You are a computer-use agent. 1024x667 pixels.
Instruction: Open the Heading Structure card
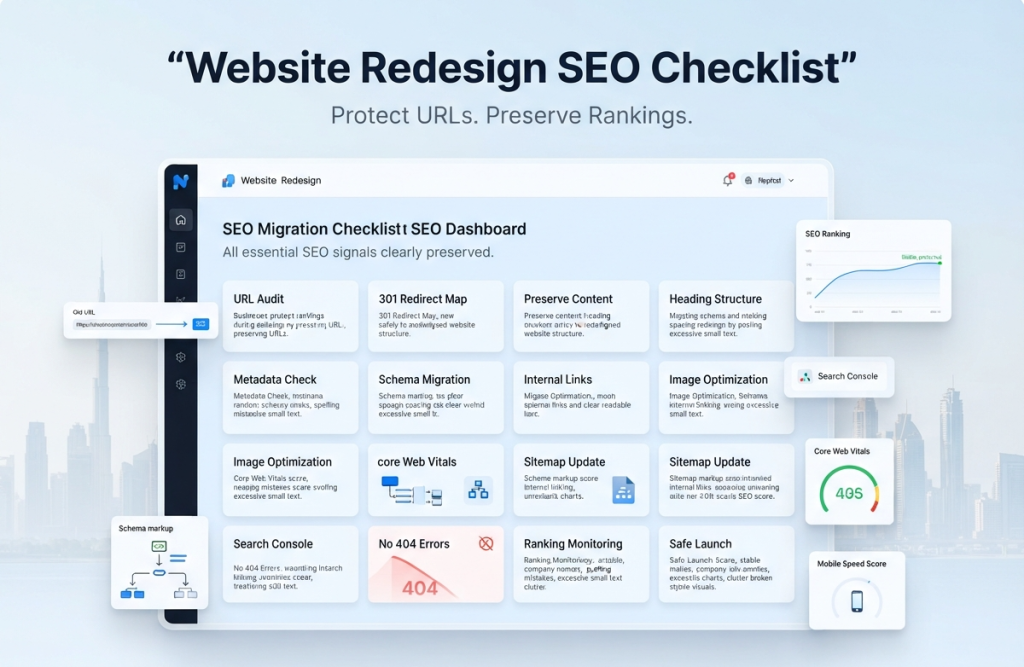(726, 316)
